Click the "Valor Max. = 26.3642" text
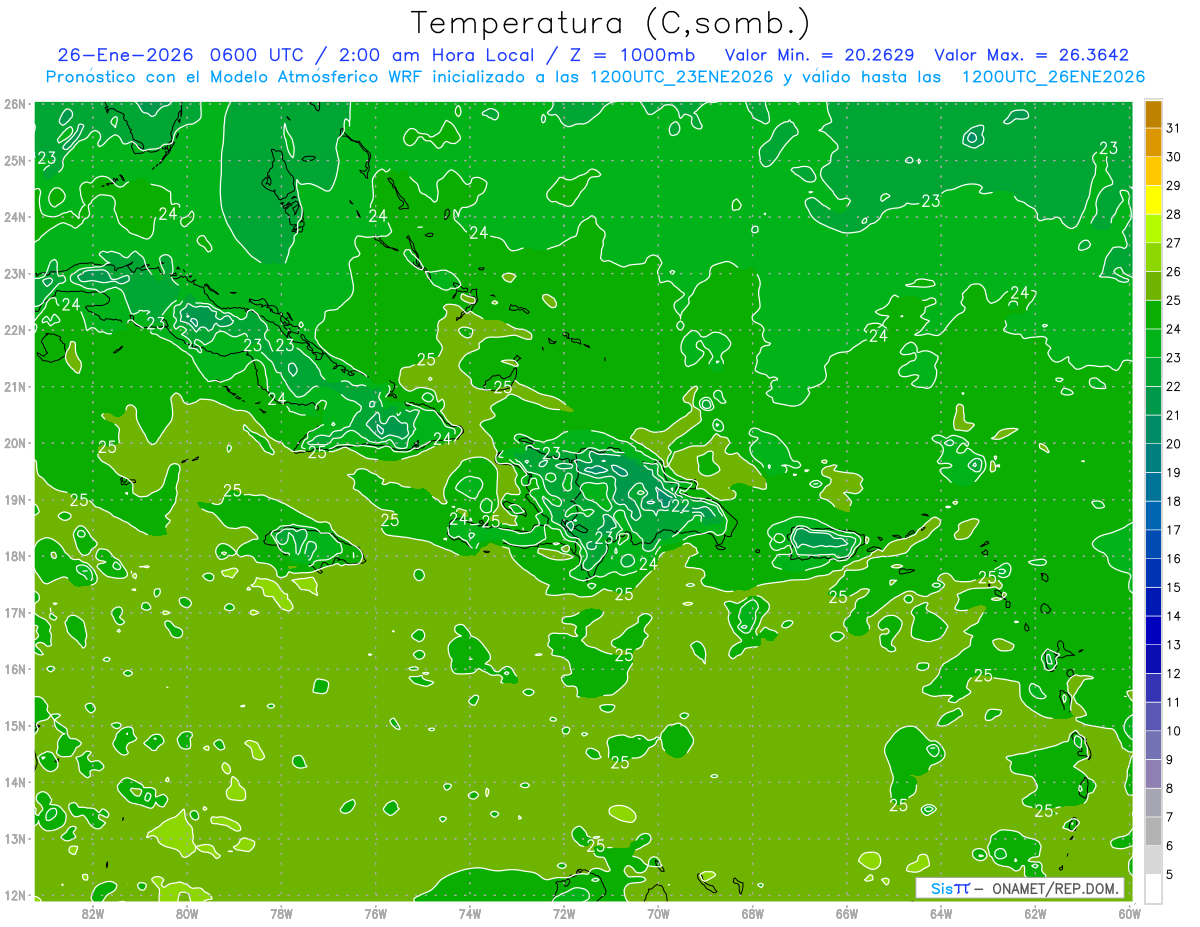This screenshot has width=1200, height=927. (x=1031, y=55)
